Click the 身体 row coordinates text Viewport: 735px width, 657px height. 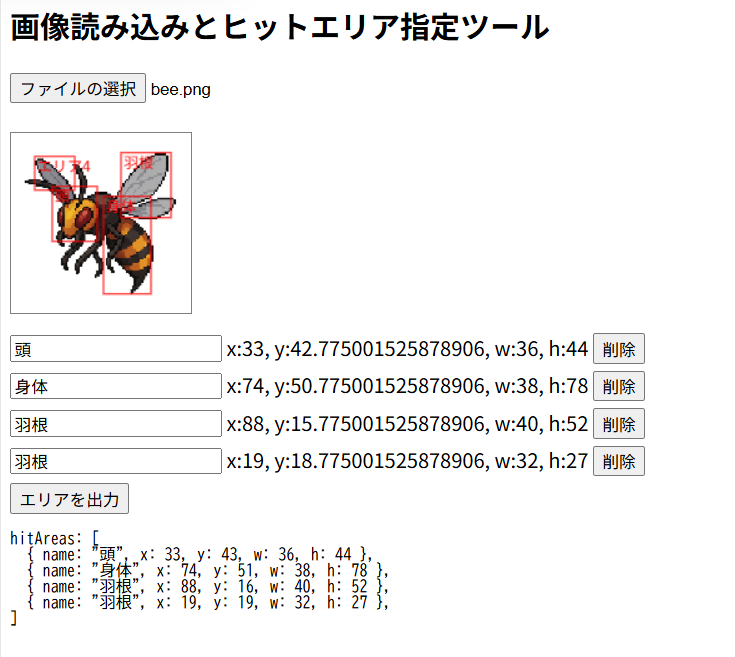click(x=407, y=386)
